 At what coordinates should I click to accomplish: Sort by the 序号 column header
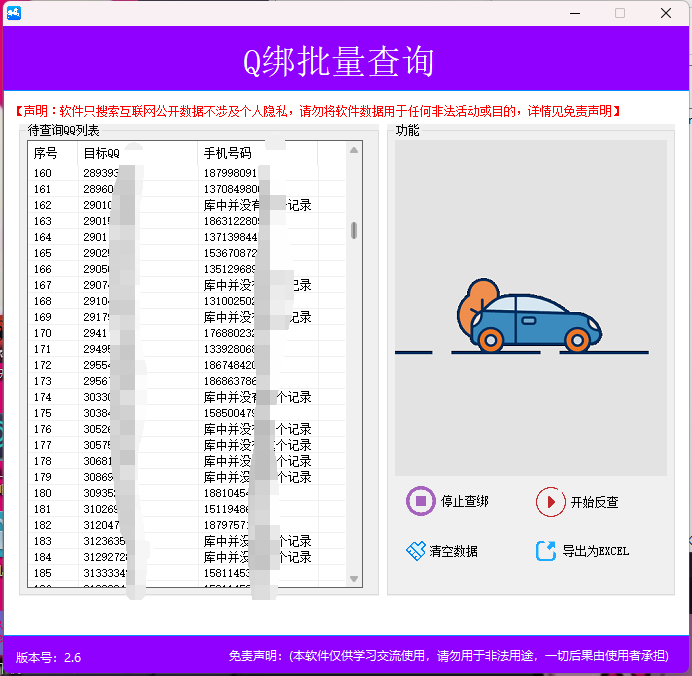53,153
